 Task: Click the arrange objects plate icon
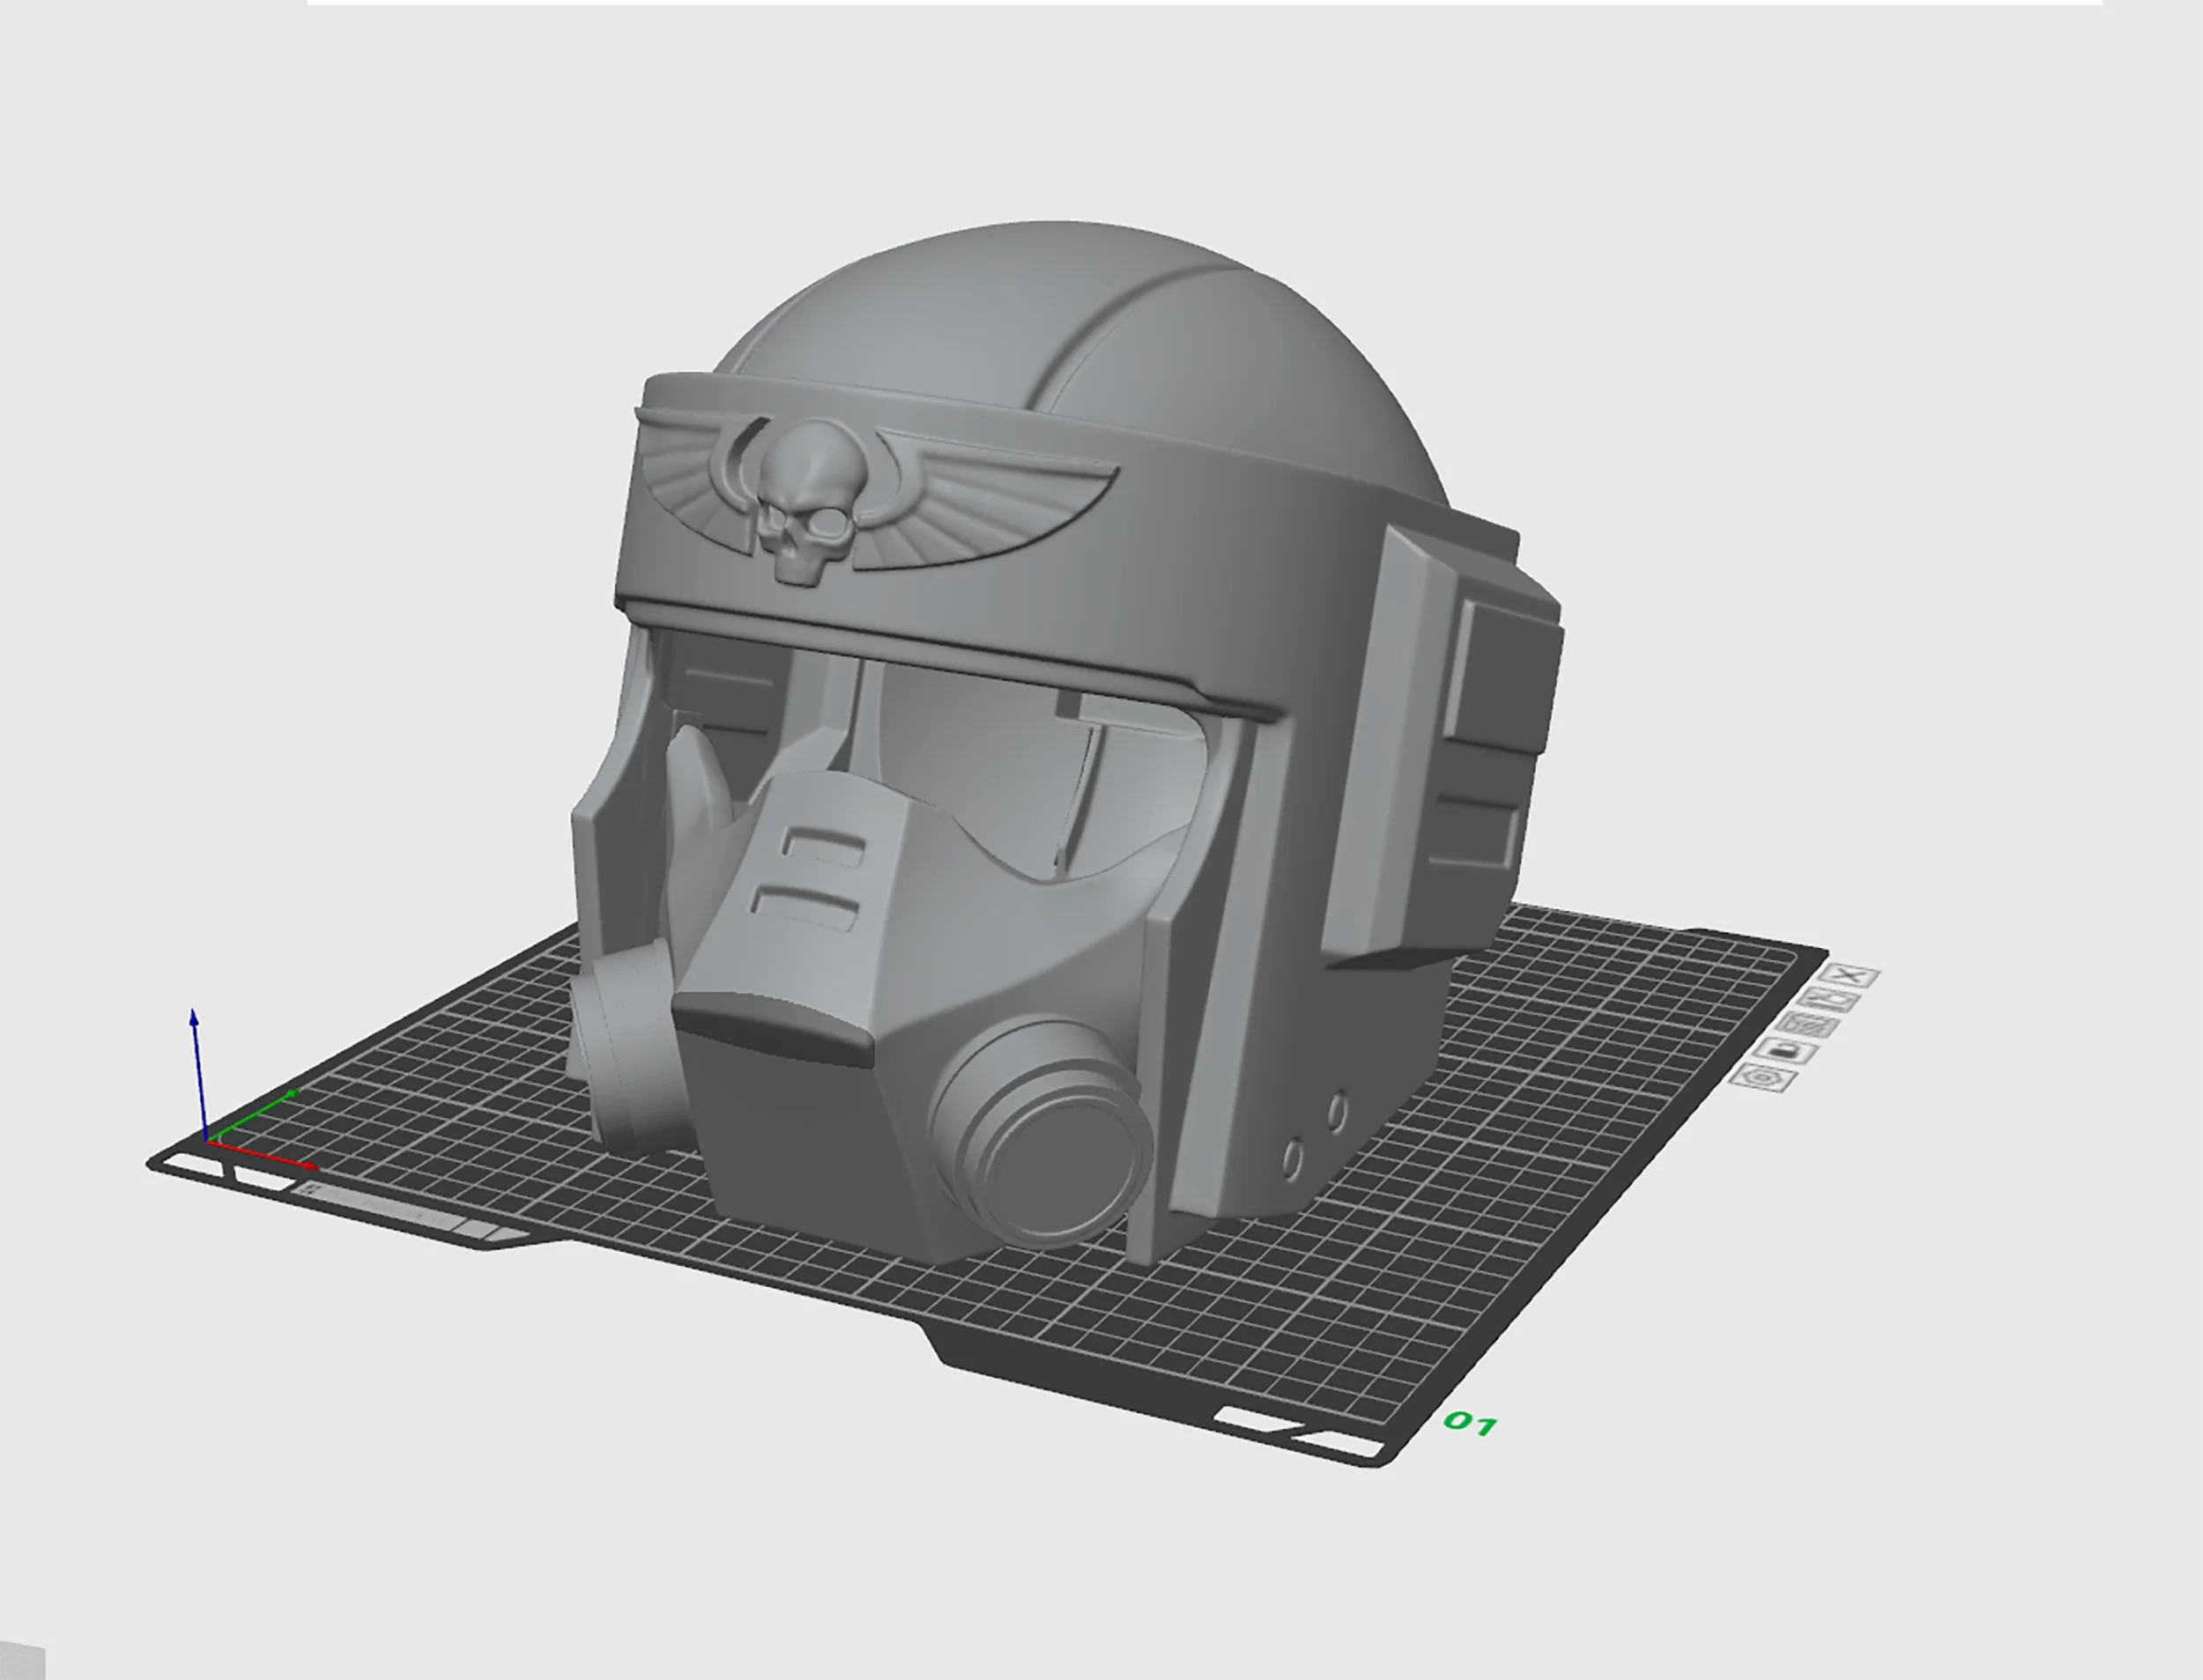tap(1810, 1026)
